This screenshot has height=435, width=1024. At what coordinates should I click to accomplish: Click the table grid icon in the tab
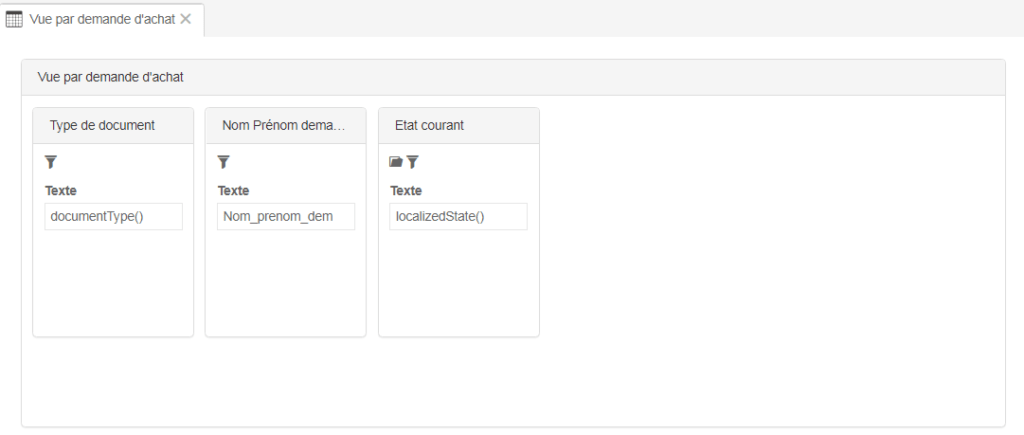[15, 19]
